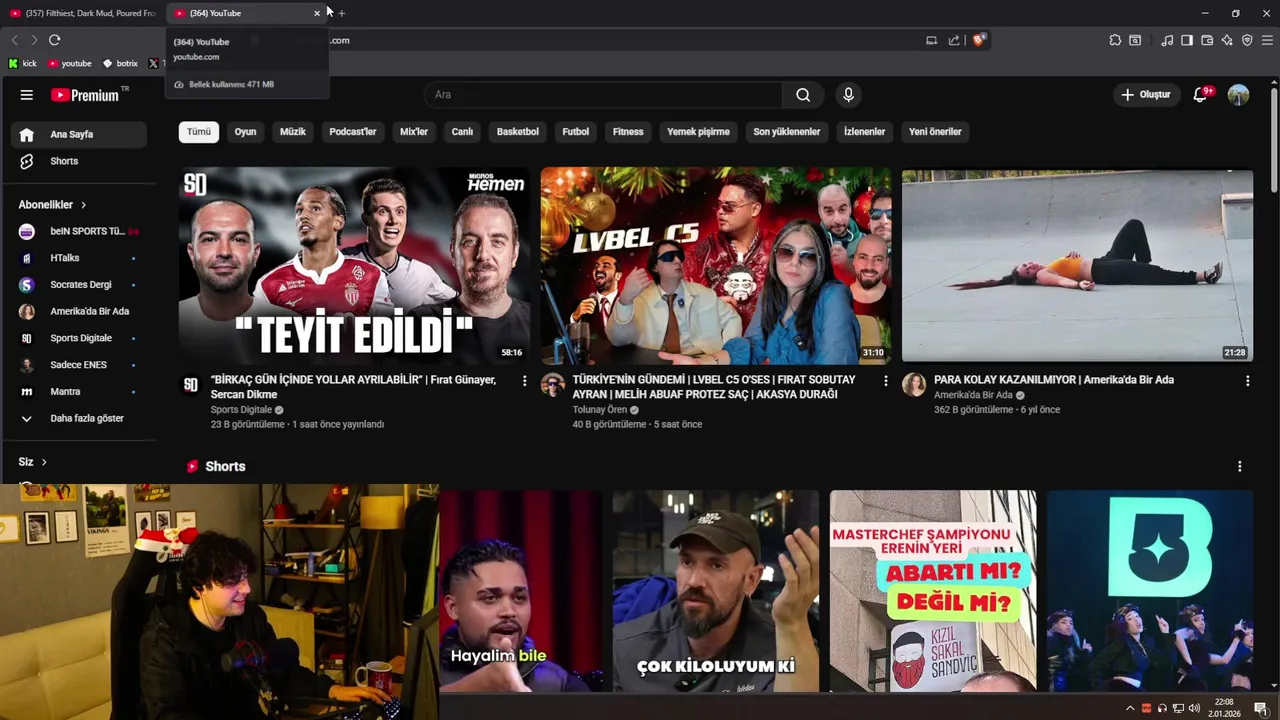1280x720 pixels.
Task: Select the Oyun filter chip
Action: (245, 132)
